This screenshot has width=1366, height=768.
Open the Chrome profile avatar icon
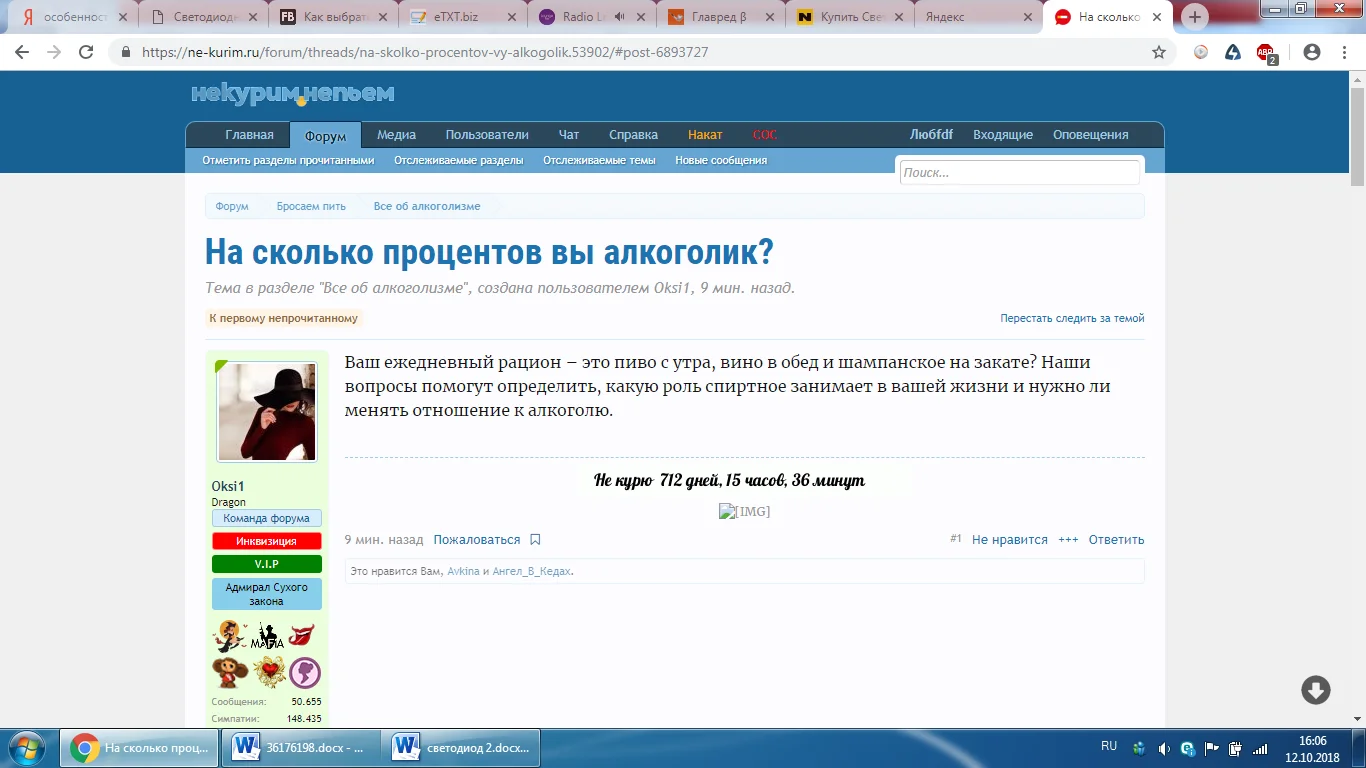(x=1311, y=52)
